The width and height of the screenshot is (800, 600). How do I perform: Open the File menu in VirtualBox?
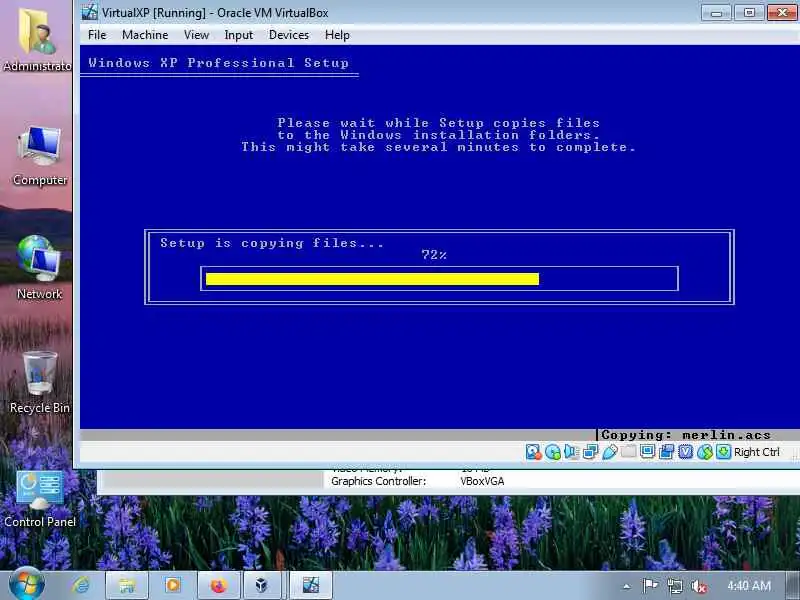(x=97, y=35)
